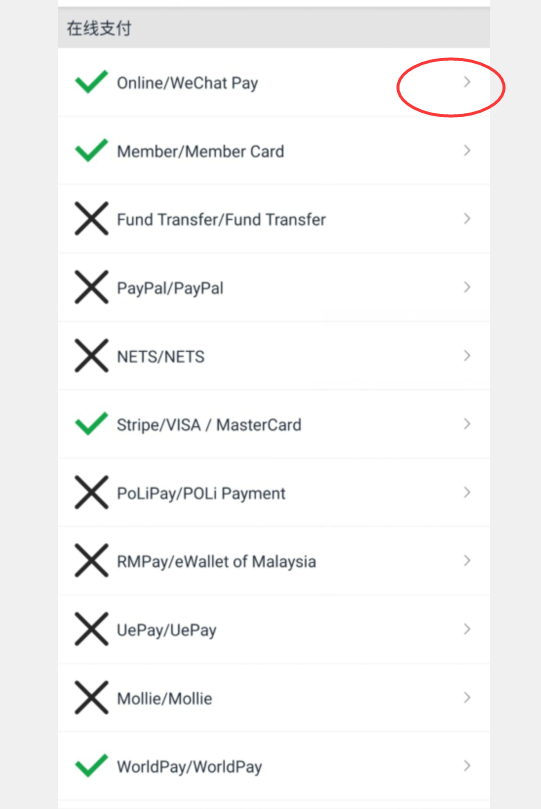Screen dimensions: 541x809
Task: Open the chevron on the Stripe/VISA row
Action: point(467,424)
